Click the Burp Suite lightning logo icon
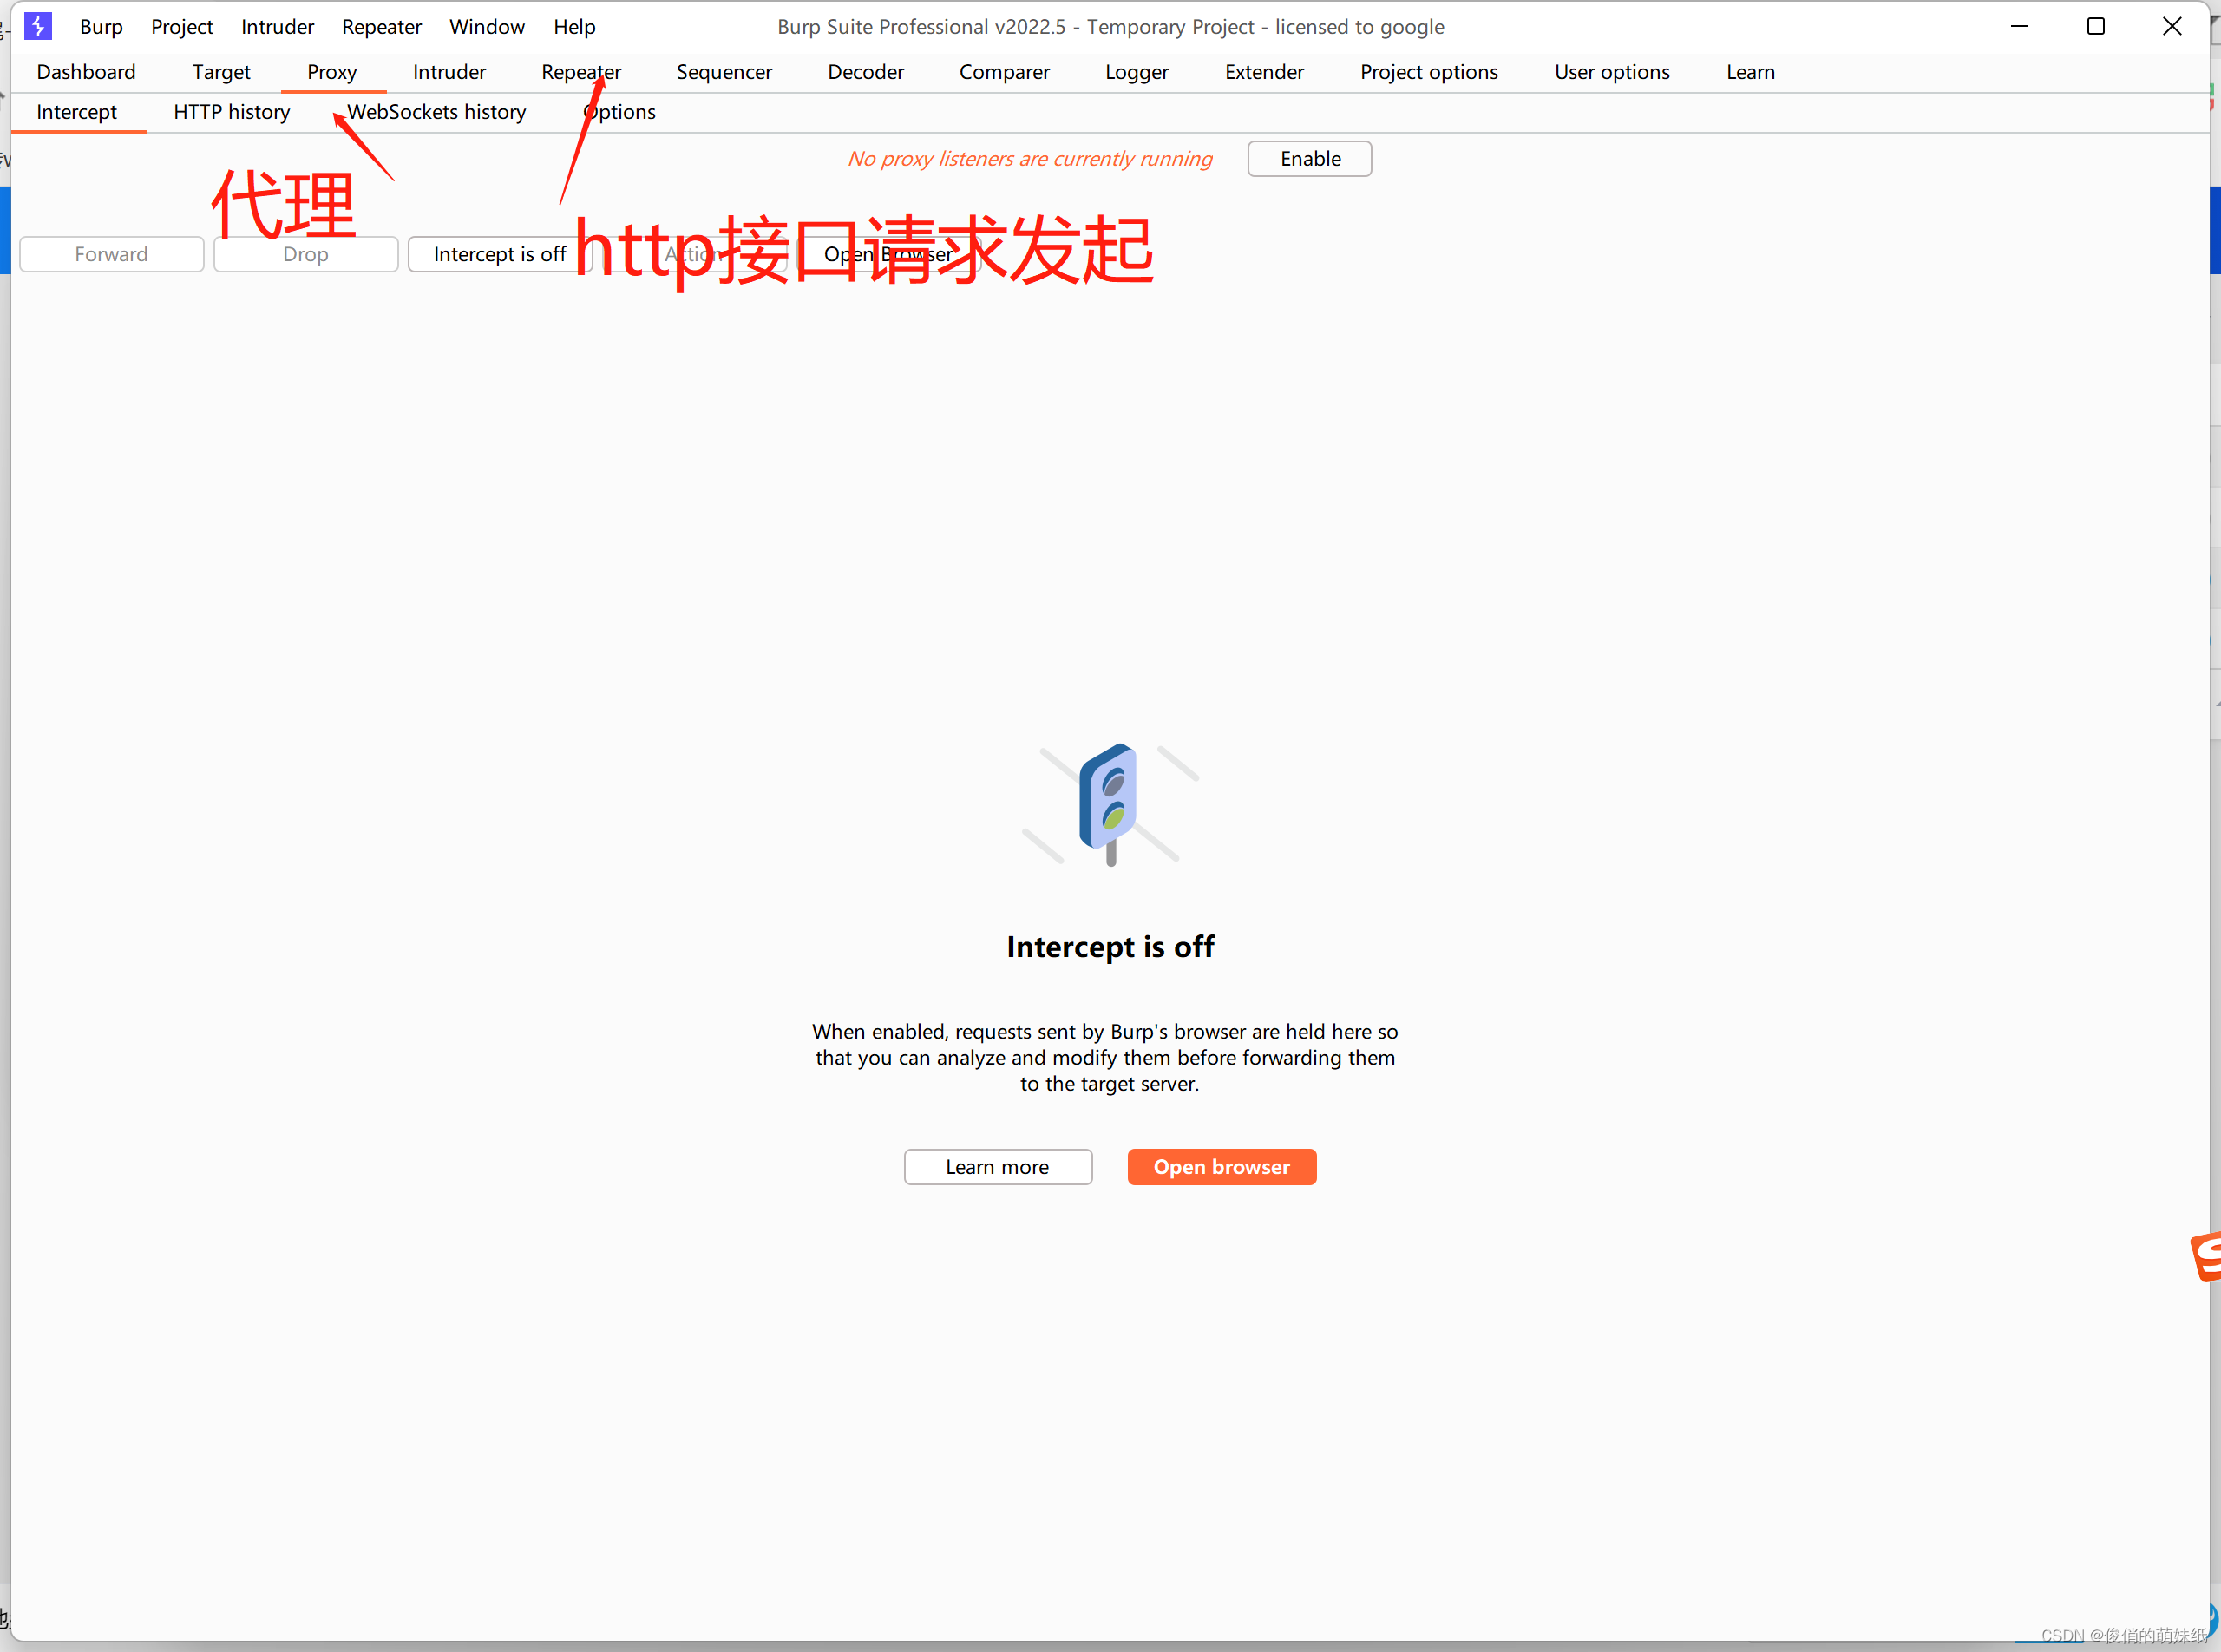Image resolution: width=2221 pixels, height=1652 pixels. (x=38, y=26)
